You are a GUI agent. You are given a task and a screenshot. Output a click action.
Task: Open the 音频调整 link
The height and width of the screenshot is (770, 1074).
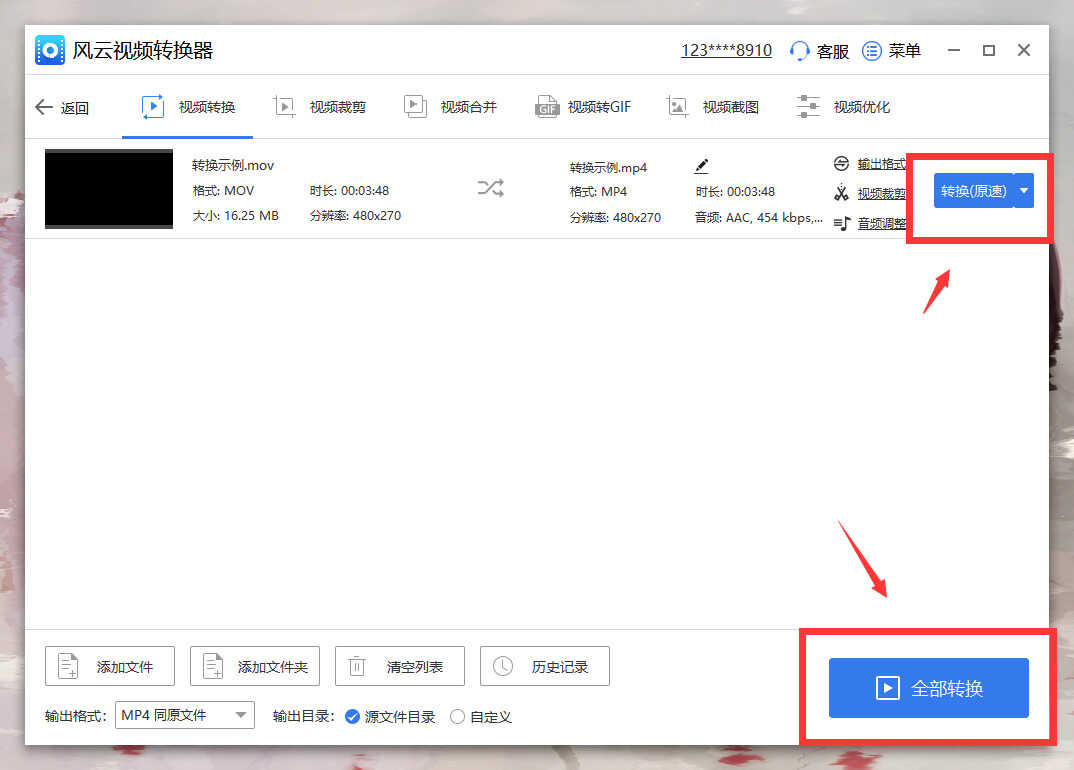(x=882, y=223)
